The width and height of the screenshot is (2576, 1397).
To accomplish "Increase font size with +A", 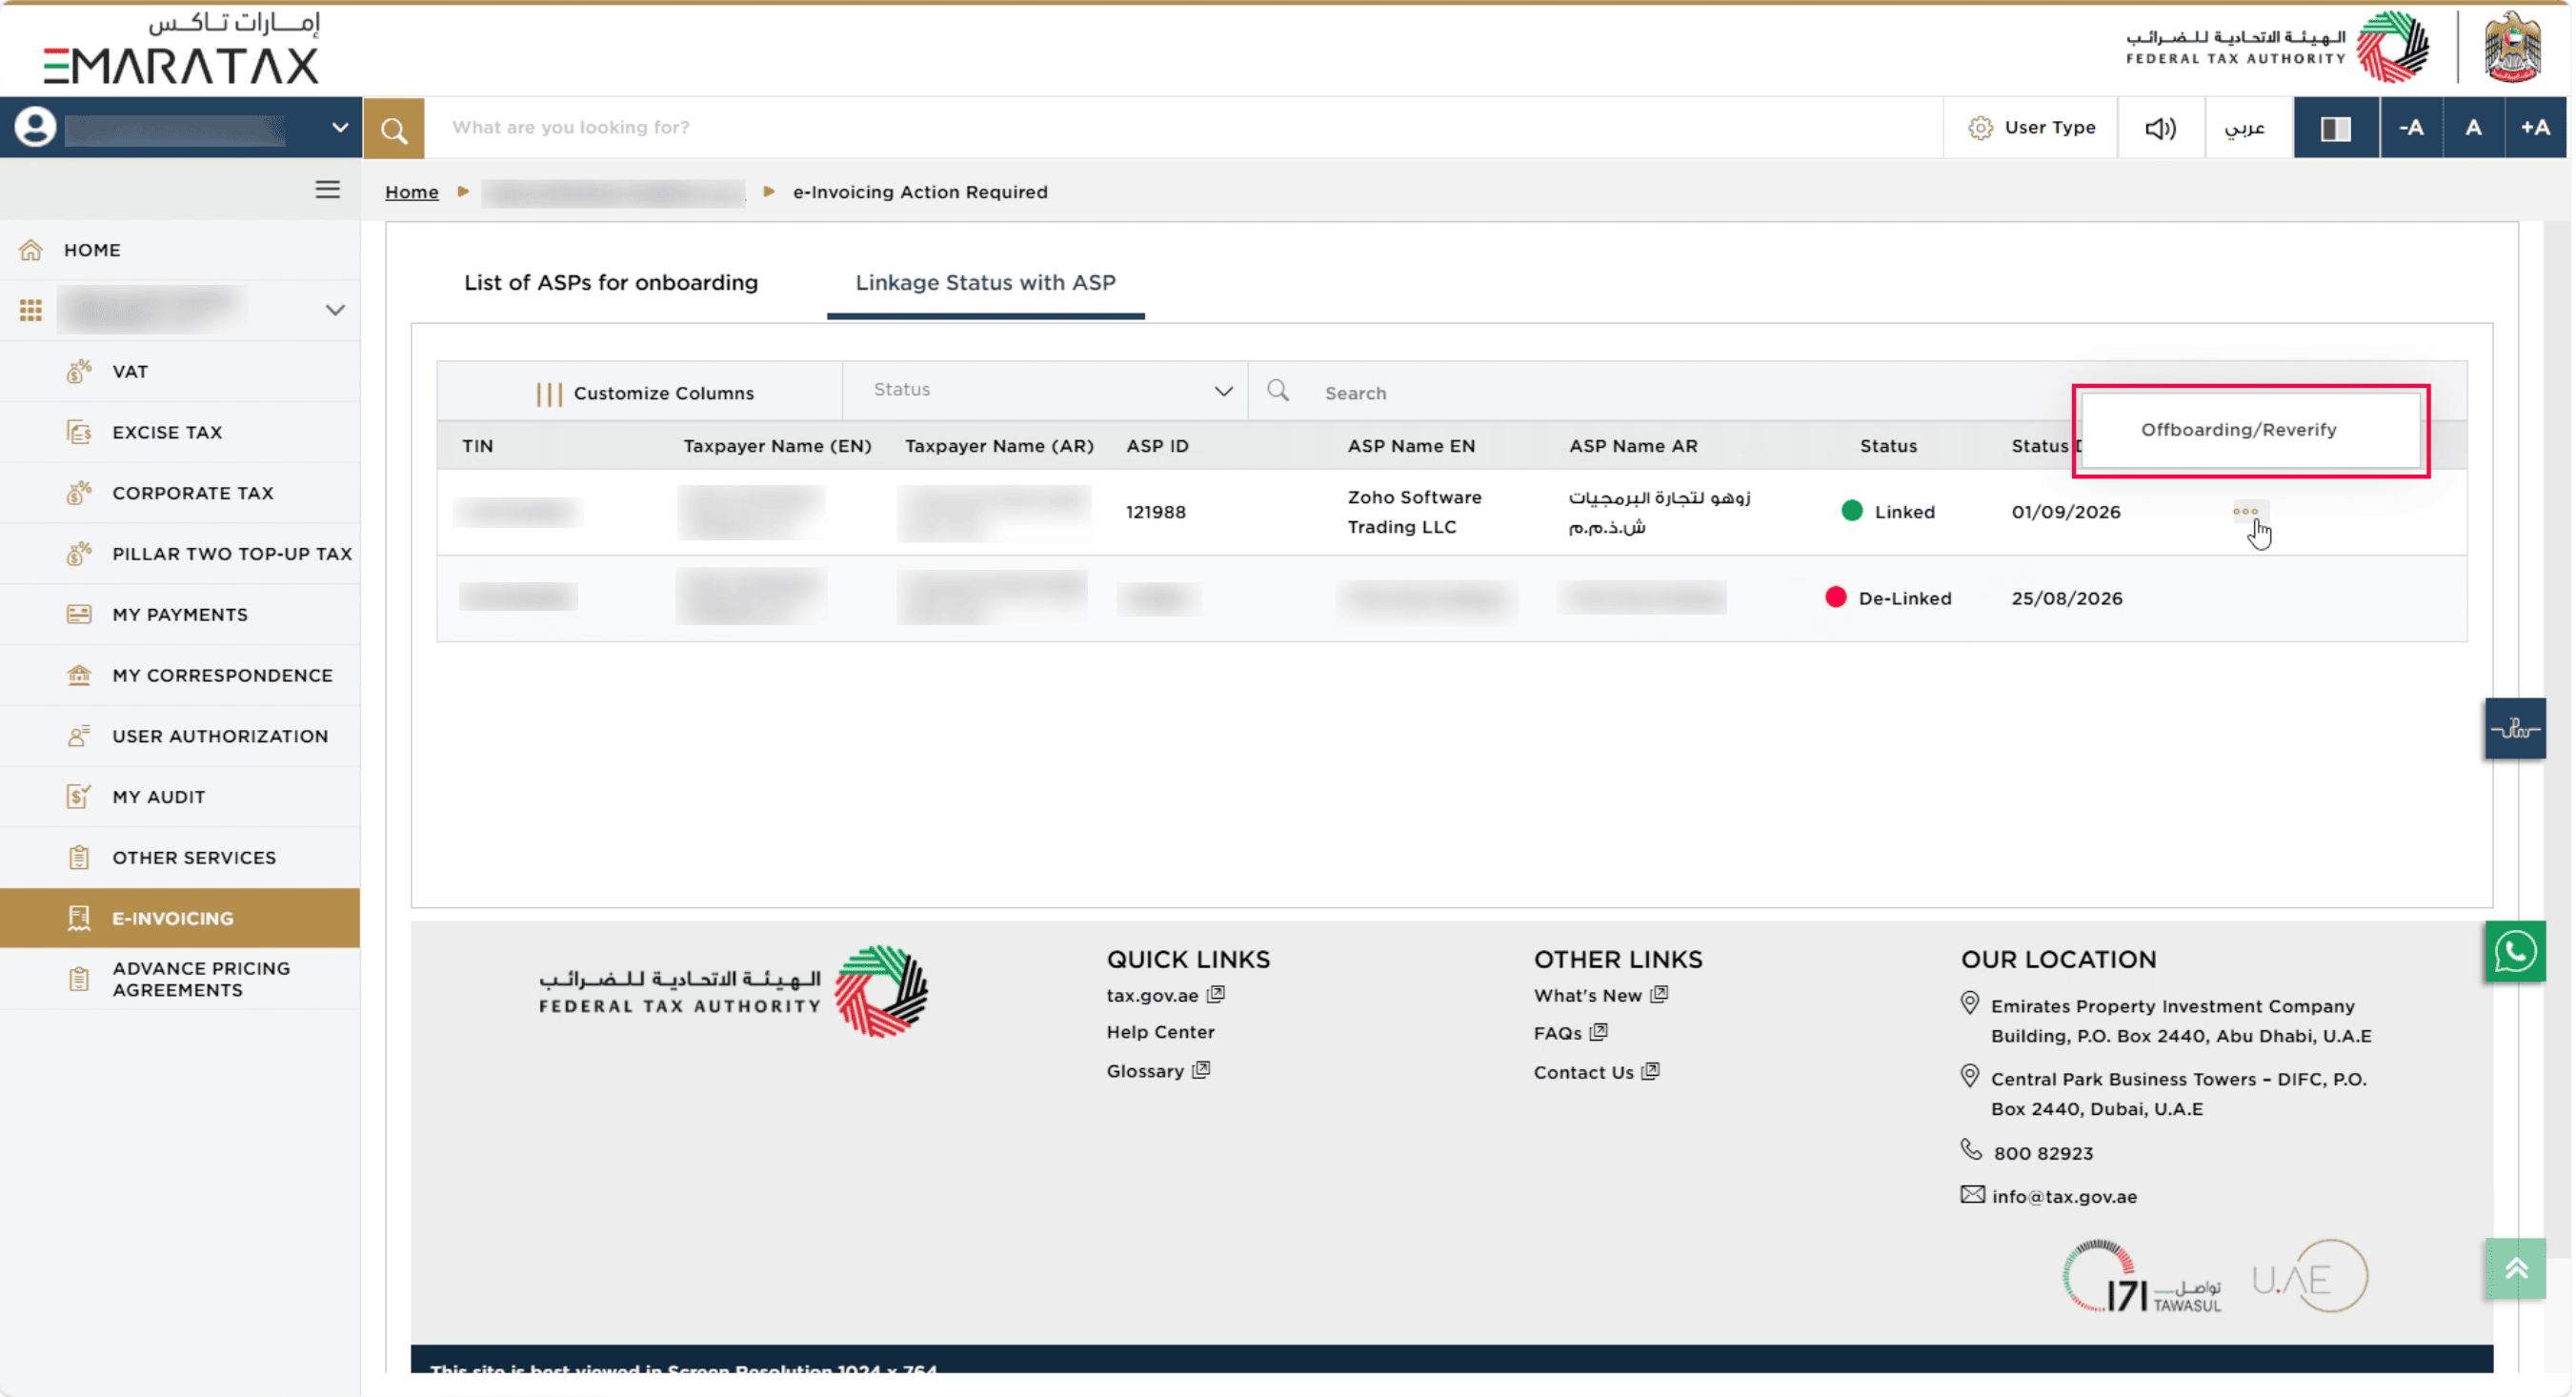I will pos(2536,128).
